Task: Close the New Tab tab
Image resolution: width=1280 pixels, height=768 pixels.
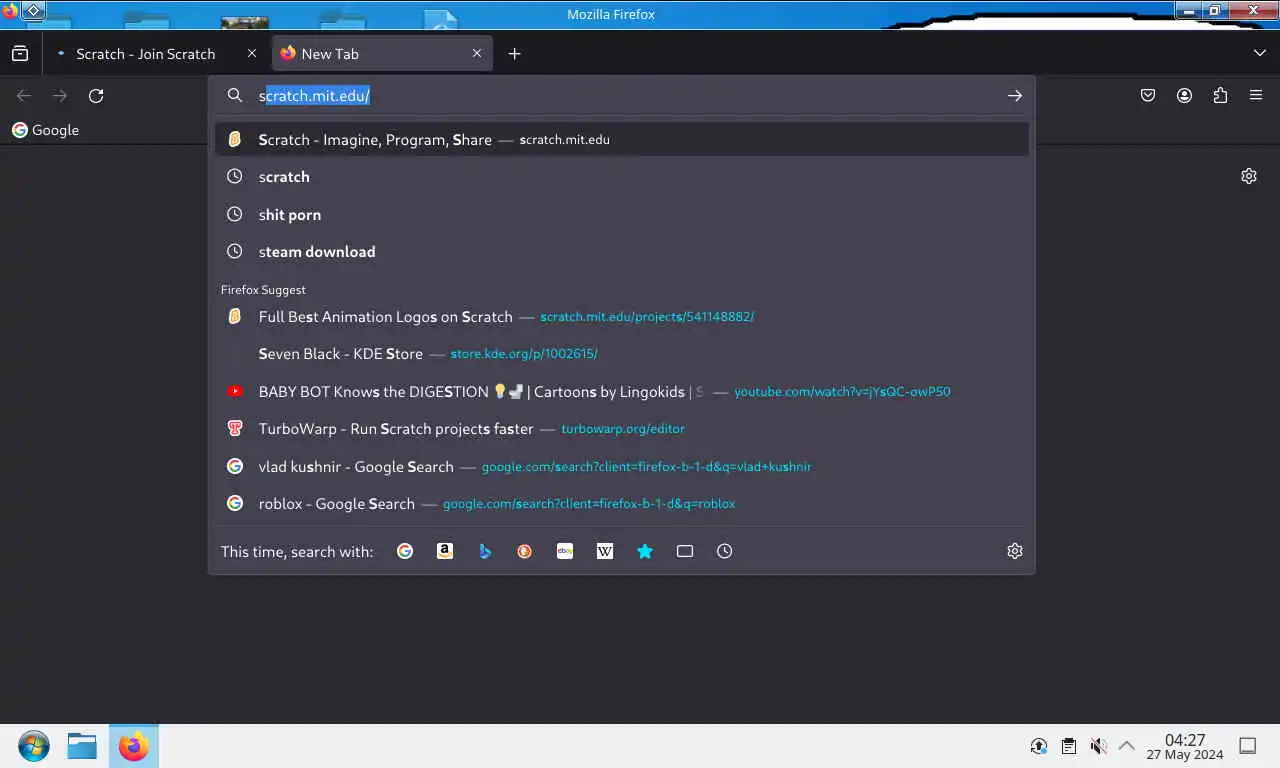Action: pyautogui.click(x=477, y=54)
